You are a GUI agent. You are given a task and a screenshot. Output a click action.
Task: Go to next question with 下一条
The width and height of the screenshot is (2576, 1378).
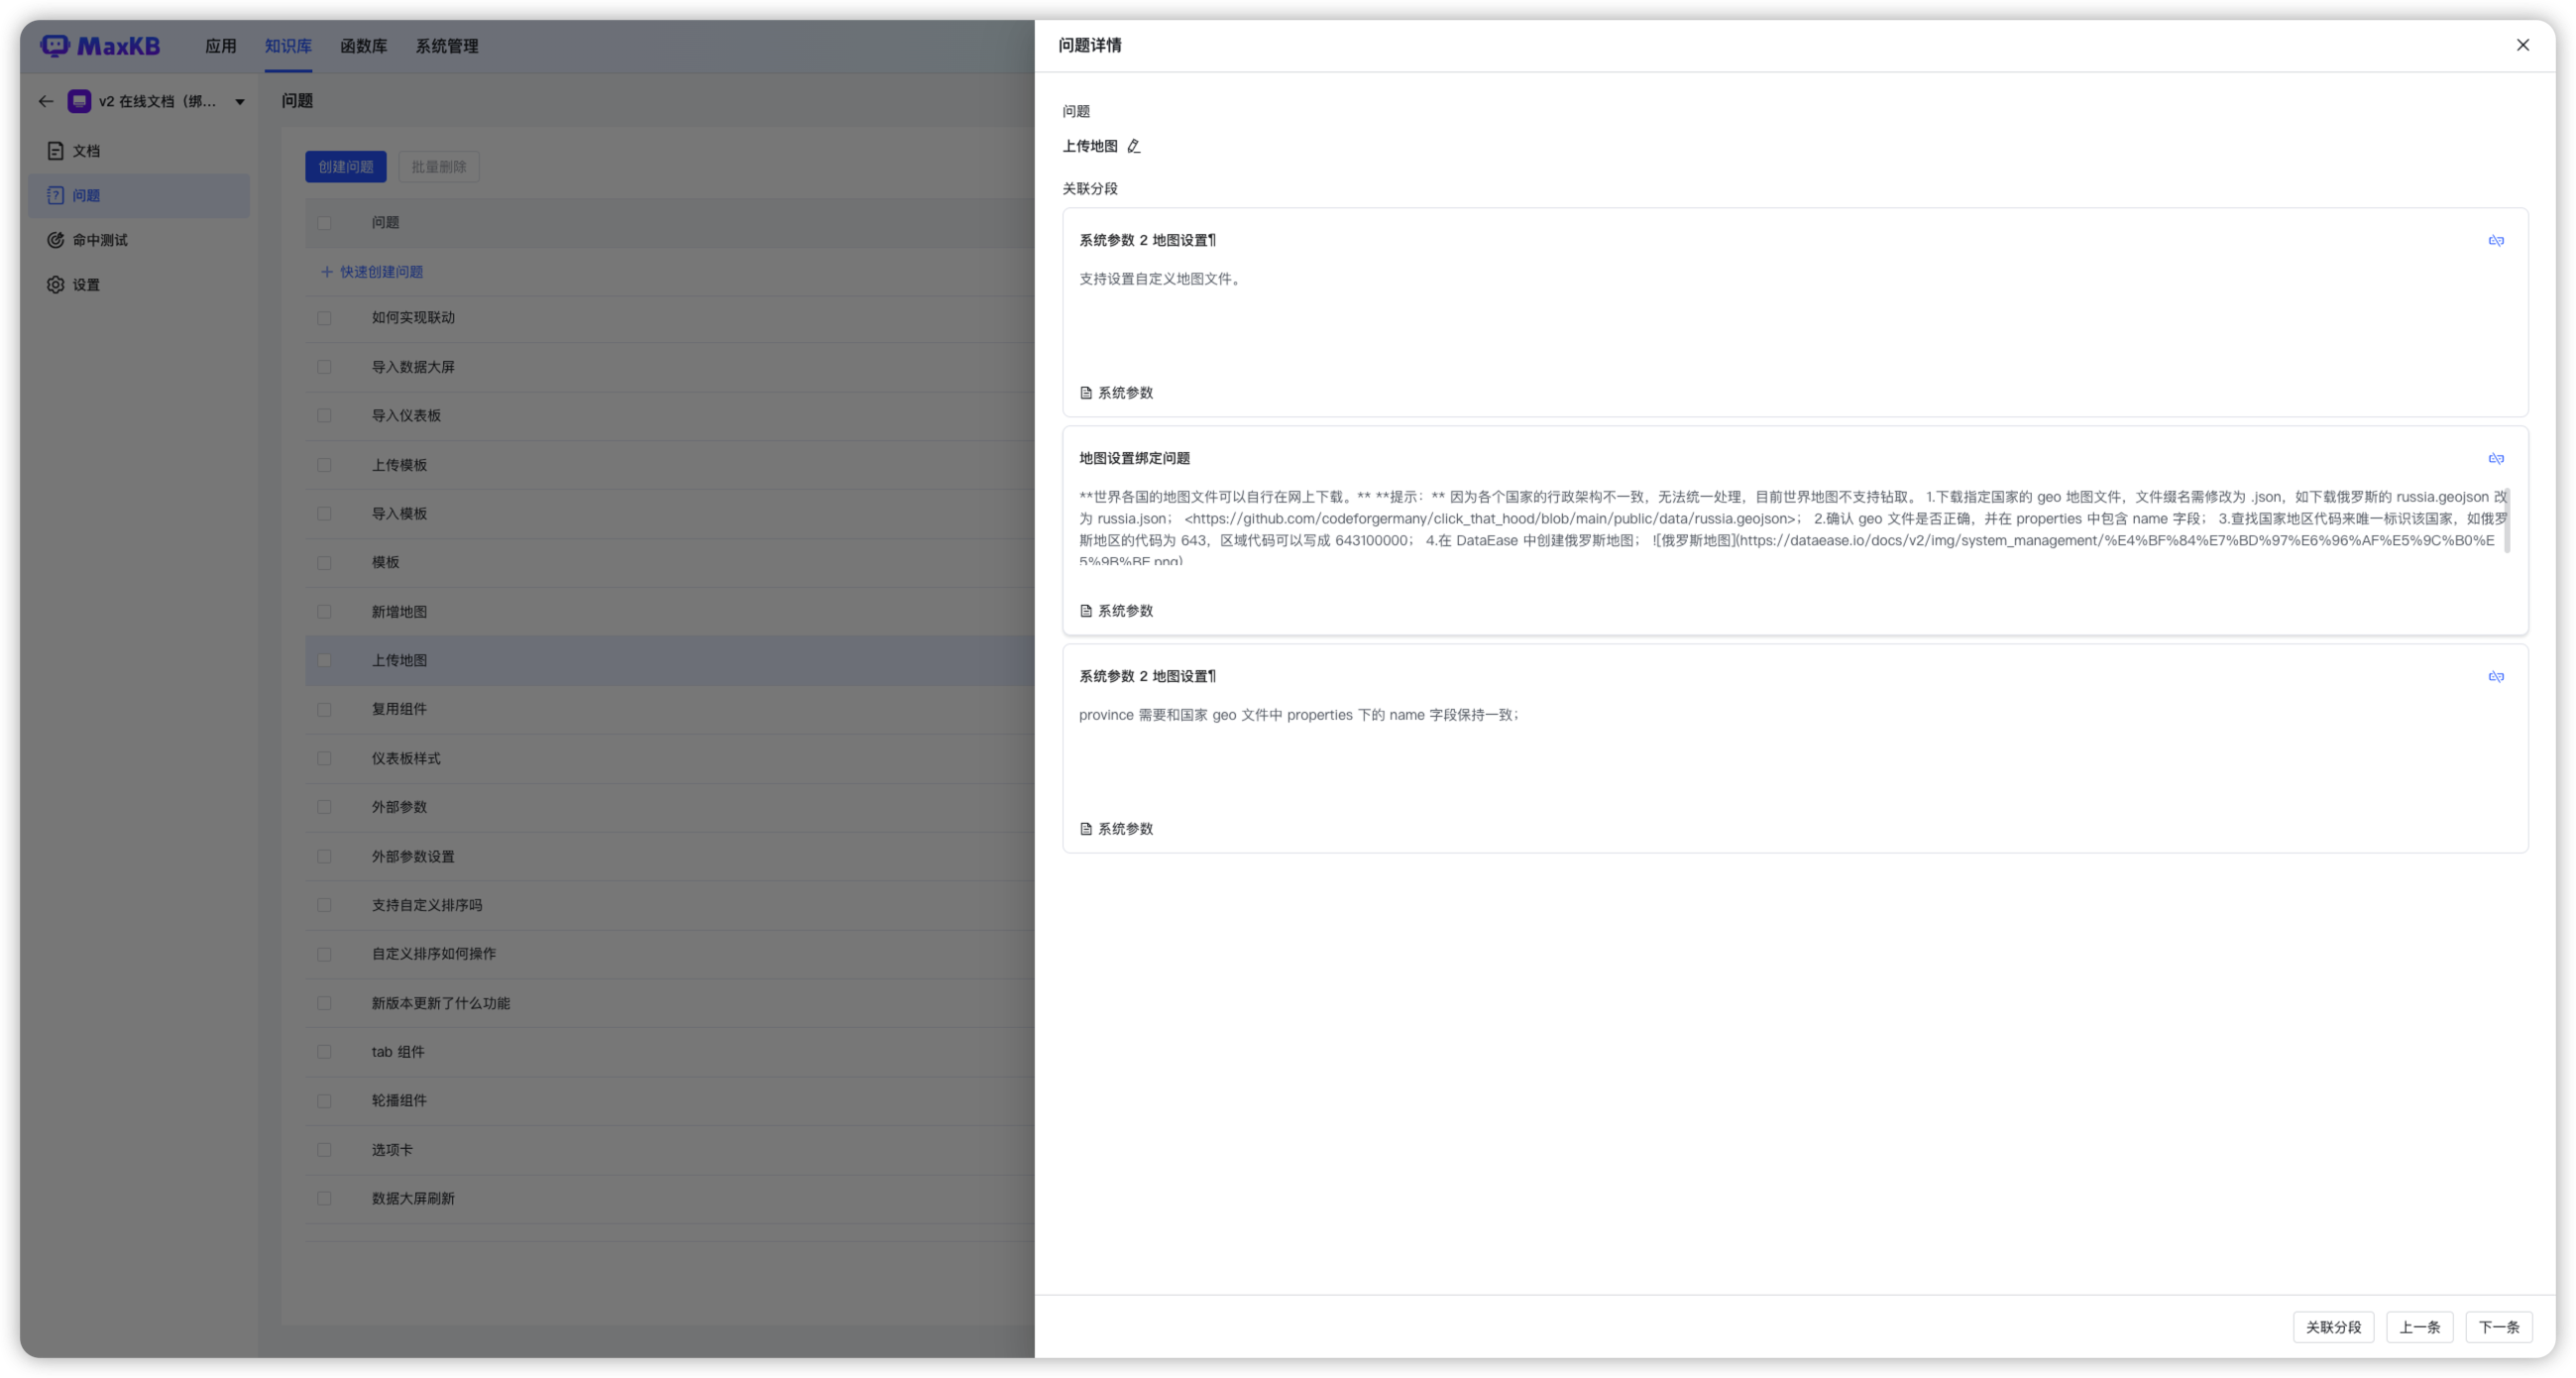tap(2498, 1327)
